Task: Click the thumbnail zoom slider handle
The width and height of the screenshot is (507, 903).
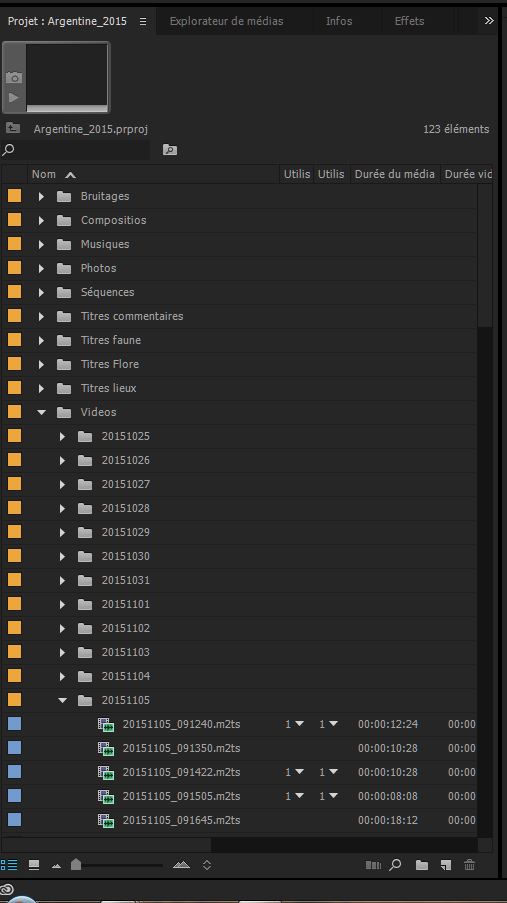Action: point(76,864)
